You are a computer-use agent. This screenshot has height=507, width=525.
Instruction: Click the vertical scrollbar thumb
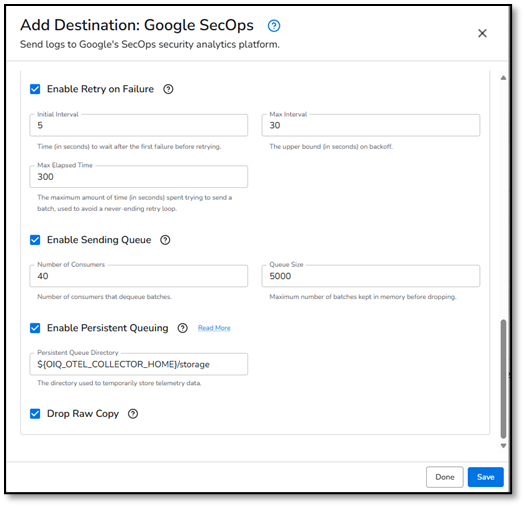click(503, 379)
